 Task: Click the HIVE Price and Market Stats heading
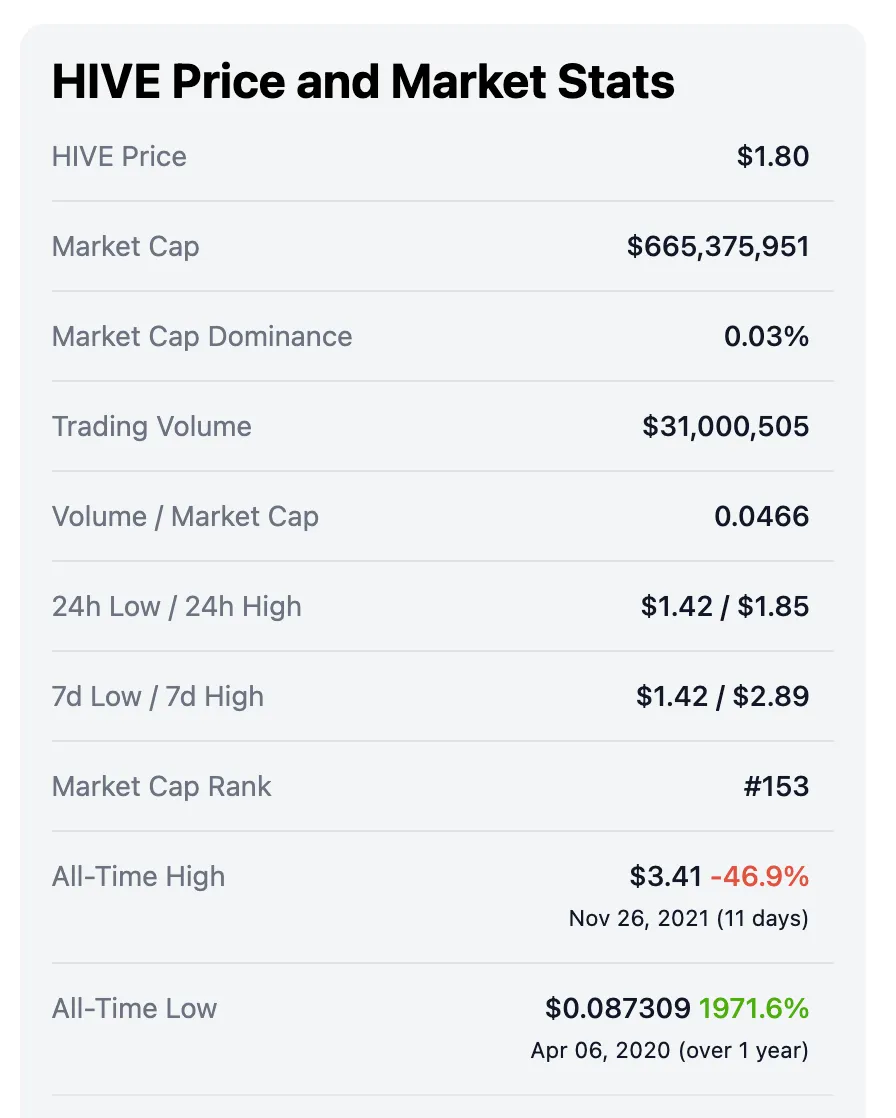pos(363,81)
